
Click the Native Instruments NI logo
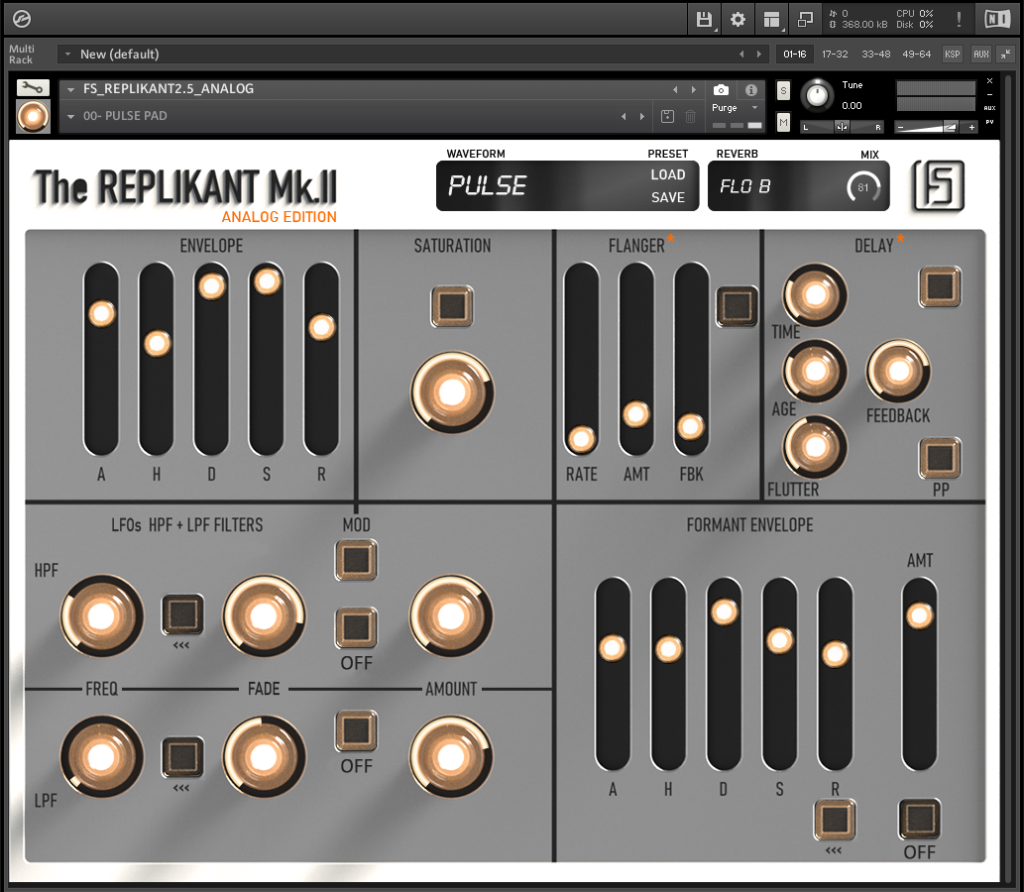click(997, 20)
